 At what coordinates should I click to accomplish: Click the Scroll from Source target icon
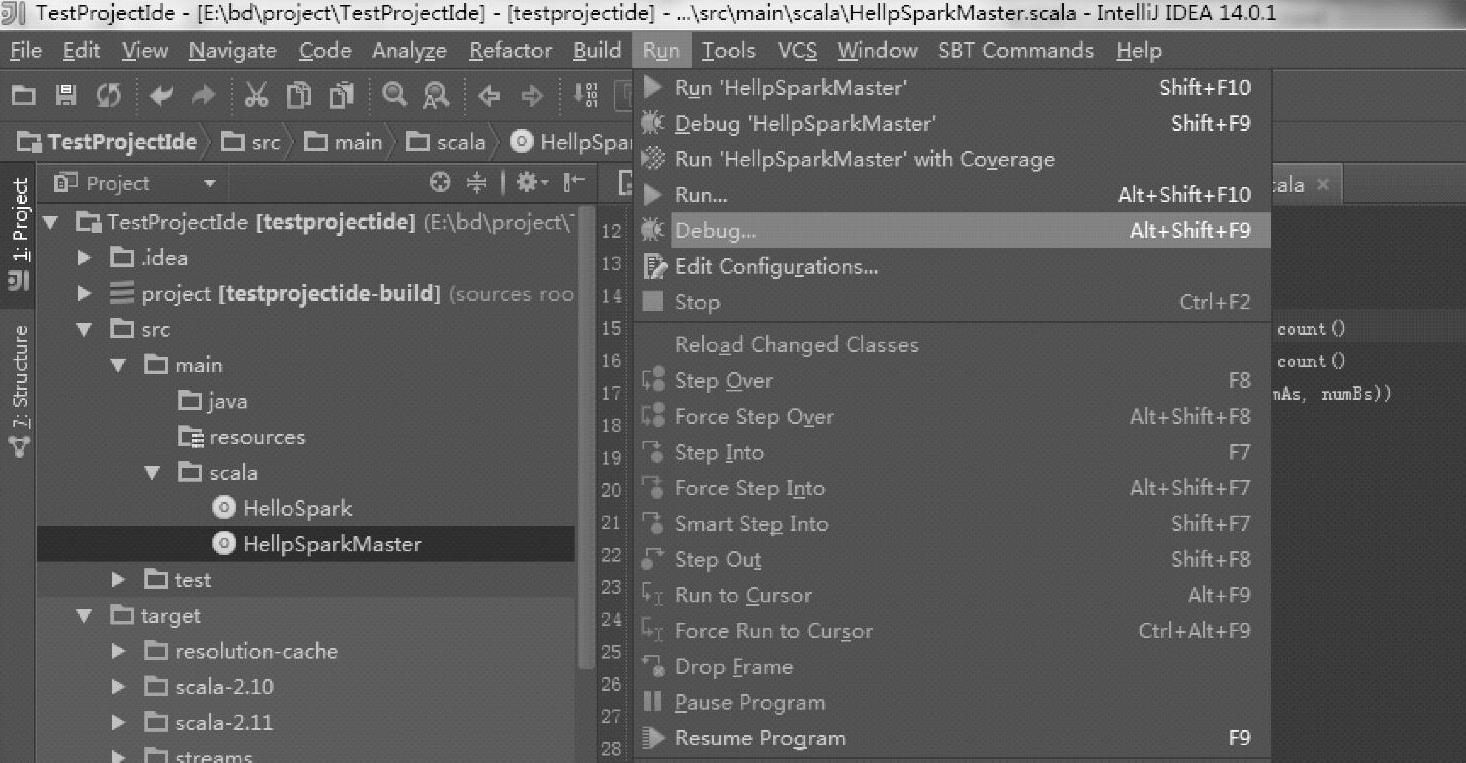pyautogui.click(x=440, y=183)
